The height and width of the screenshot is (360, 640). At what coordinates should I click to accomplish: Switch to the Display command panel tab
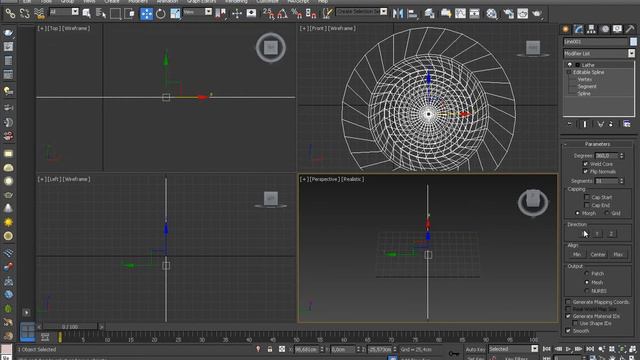click(x=618, y=29)
